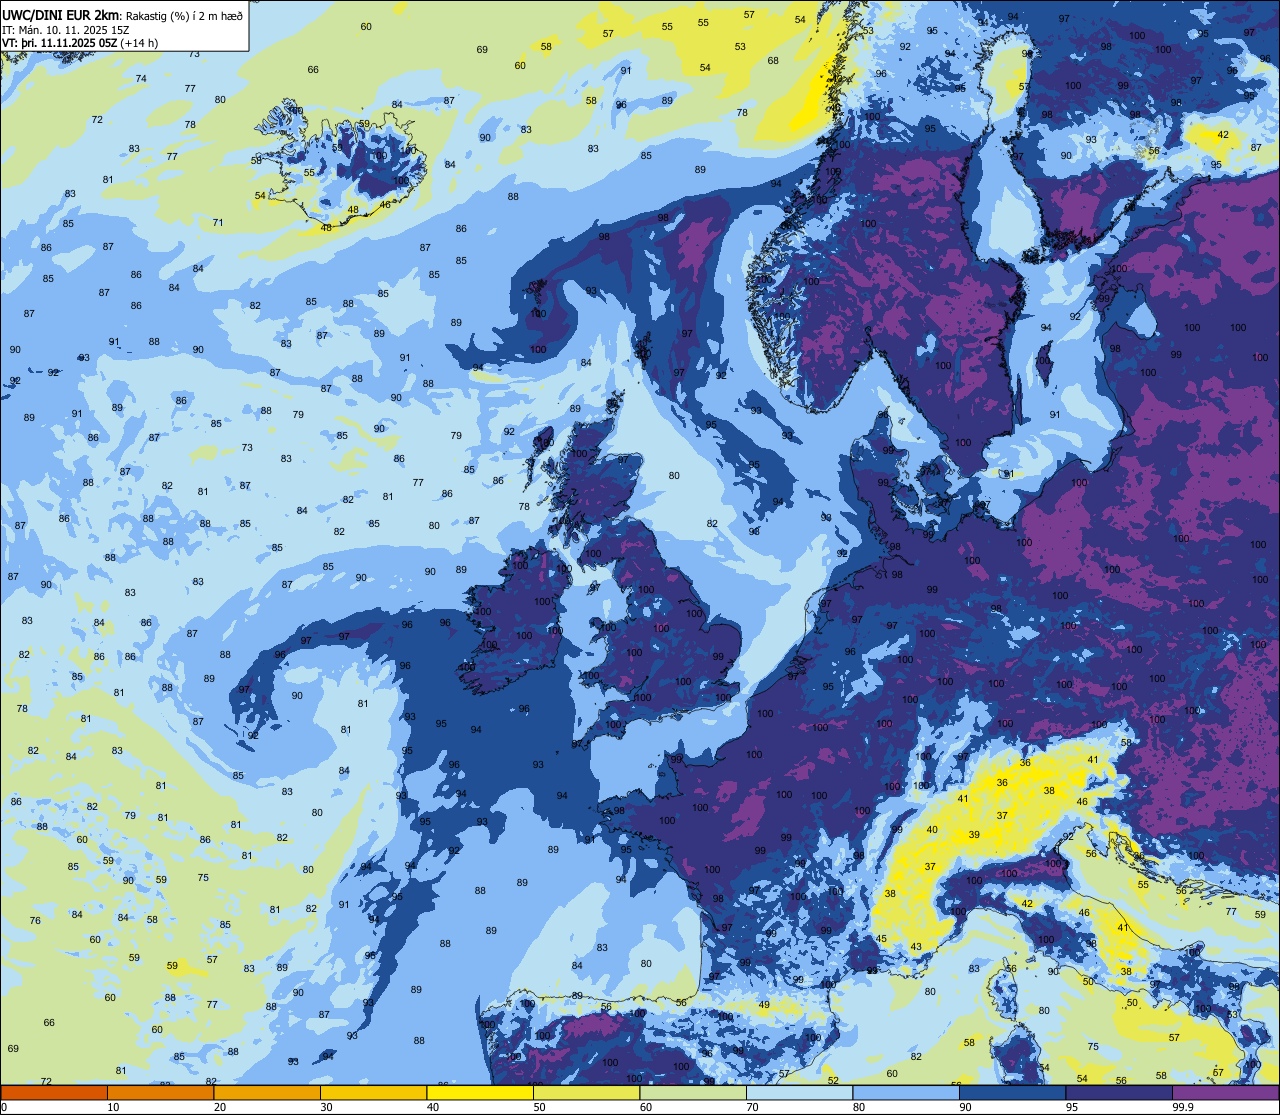Viewport: 1280px width, 1115px height.
Task: Click the 20–30% legend color swatch
Action: point(267,1092)
